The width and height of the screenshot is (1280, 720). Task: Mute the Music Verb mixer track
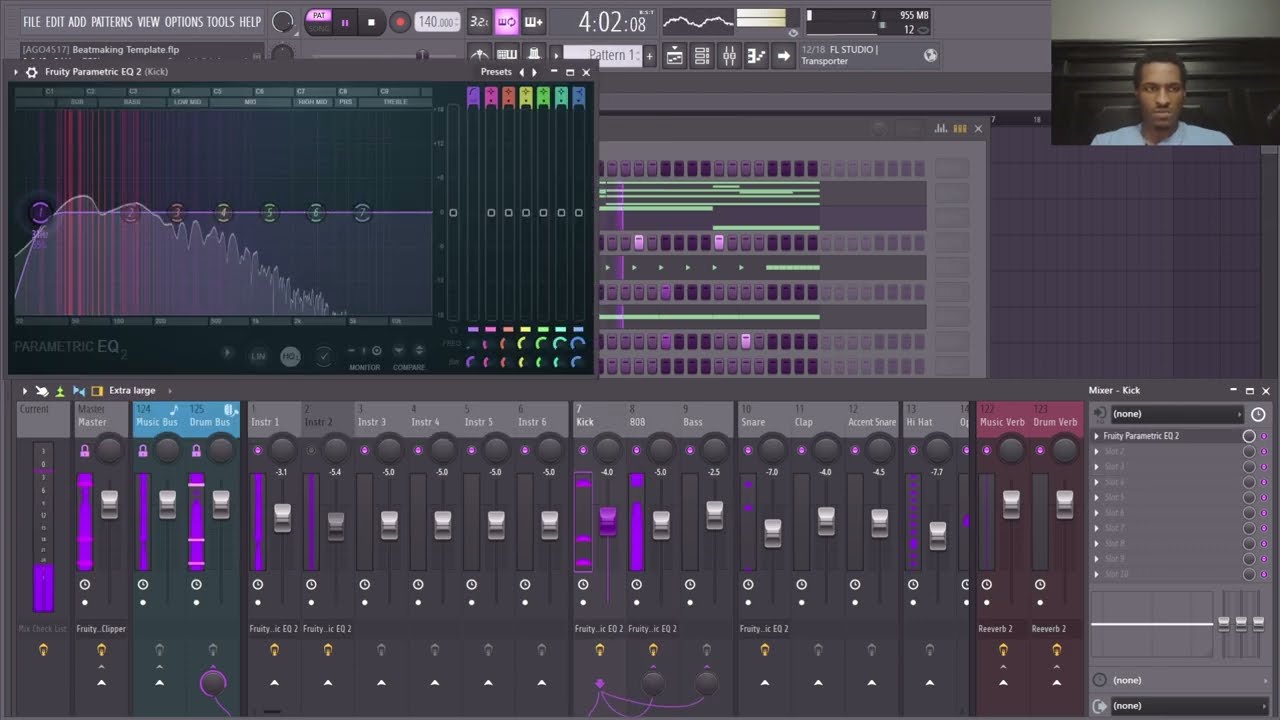987,451
